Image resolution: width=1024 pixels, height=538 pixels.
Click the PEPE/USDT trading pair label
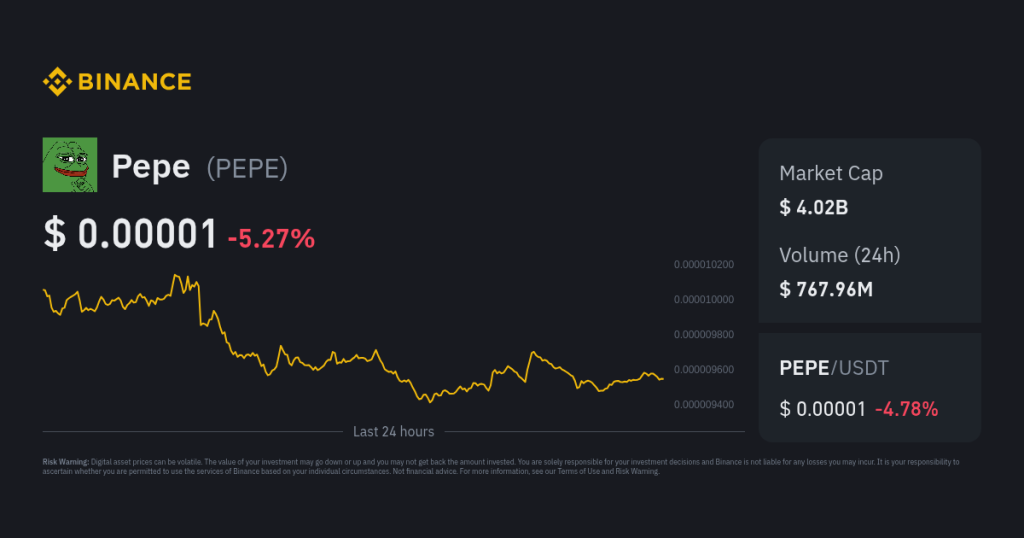pos(834,368)
